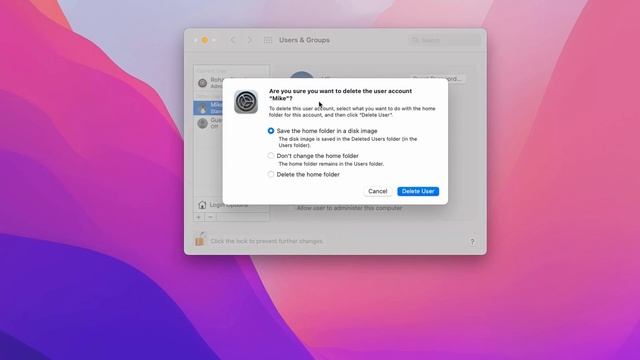The height and width of the screenshot is (360, 640).
Task: Click the plus button to add a user
Action: pyautogui.click(x=199, y=217)
